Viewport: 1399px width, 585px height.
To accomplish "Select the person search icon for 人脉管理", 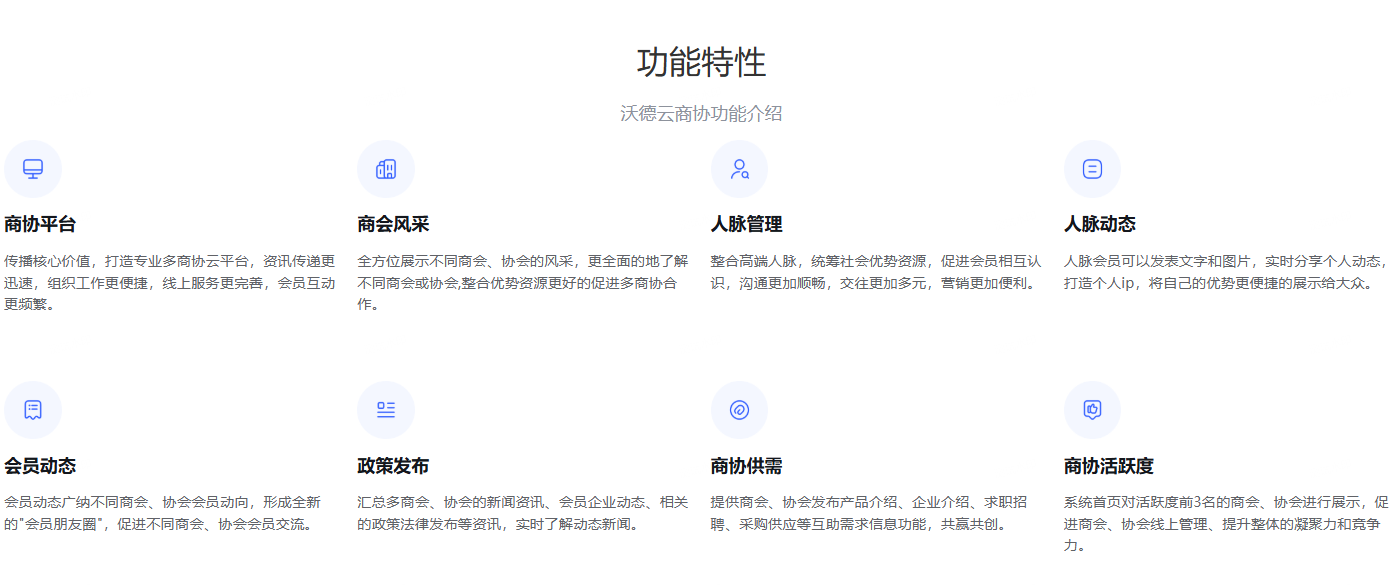I will (x=739, y=169).
